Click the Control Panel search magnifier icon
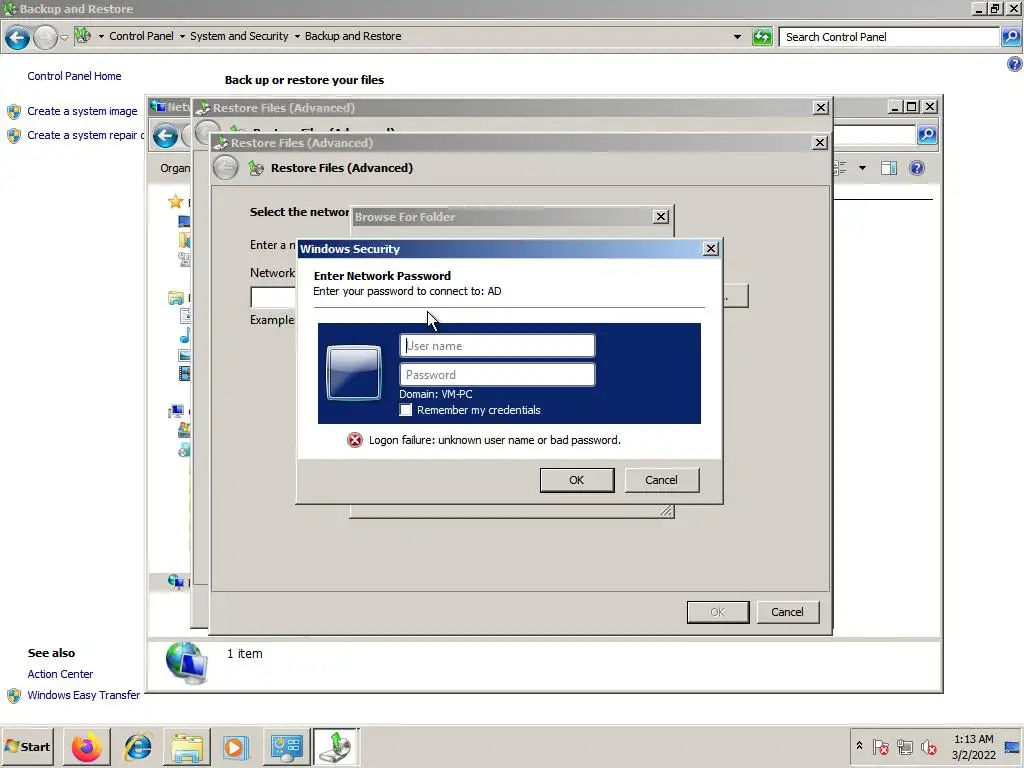The width and height of the screenshot is (1024, 768). (1010, 37)
